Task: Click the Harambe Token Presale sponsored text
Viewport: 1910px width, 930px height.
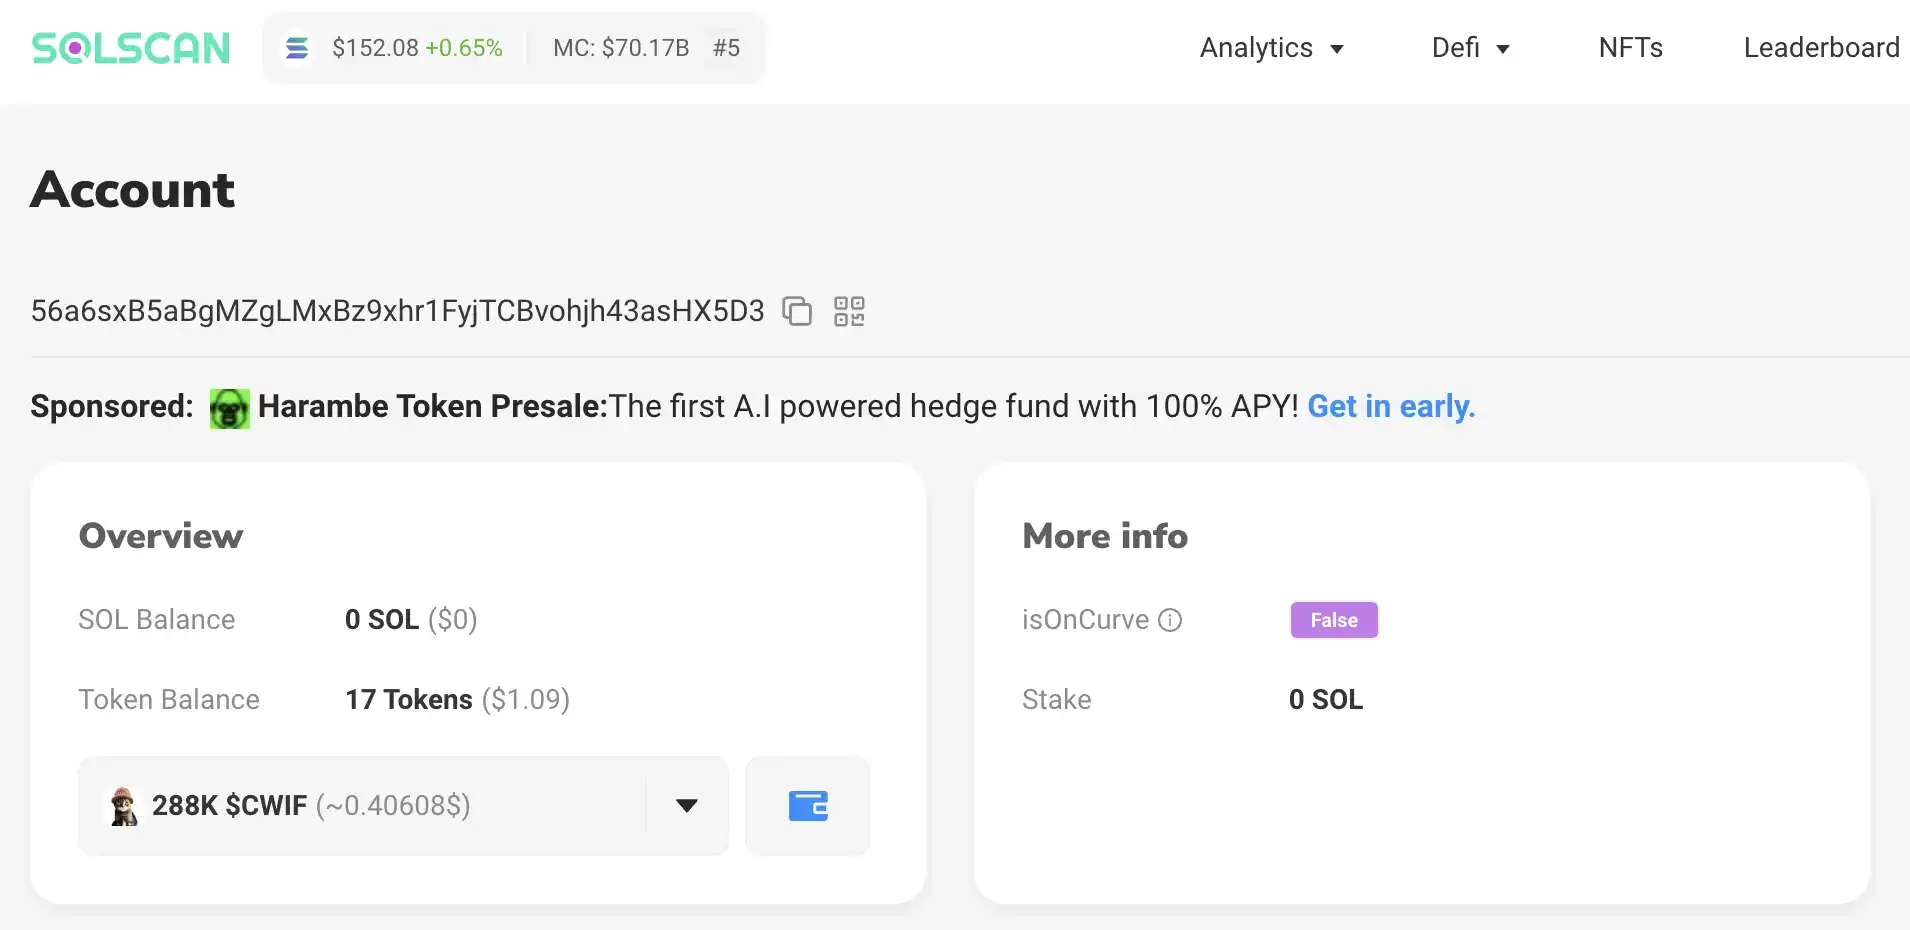Action: tap(432, 407)
